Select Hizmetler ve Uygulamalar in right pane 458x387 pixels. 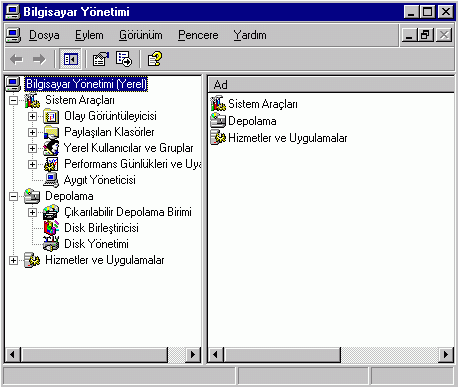point(287,138)
